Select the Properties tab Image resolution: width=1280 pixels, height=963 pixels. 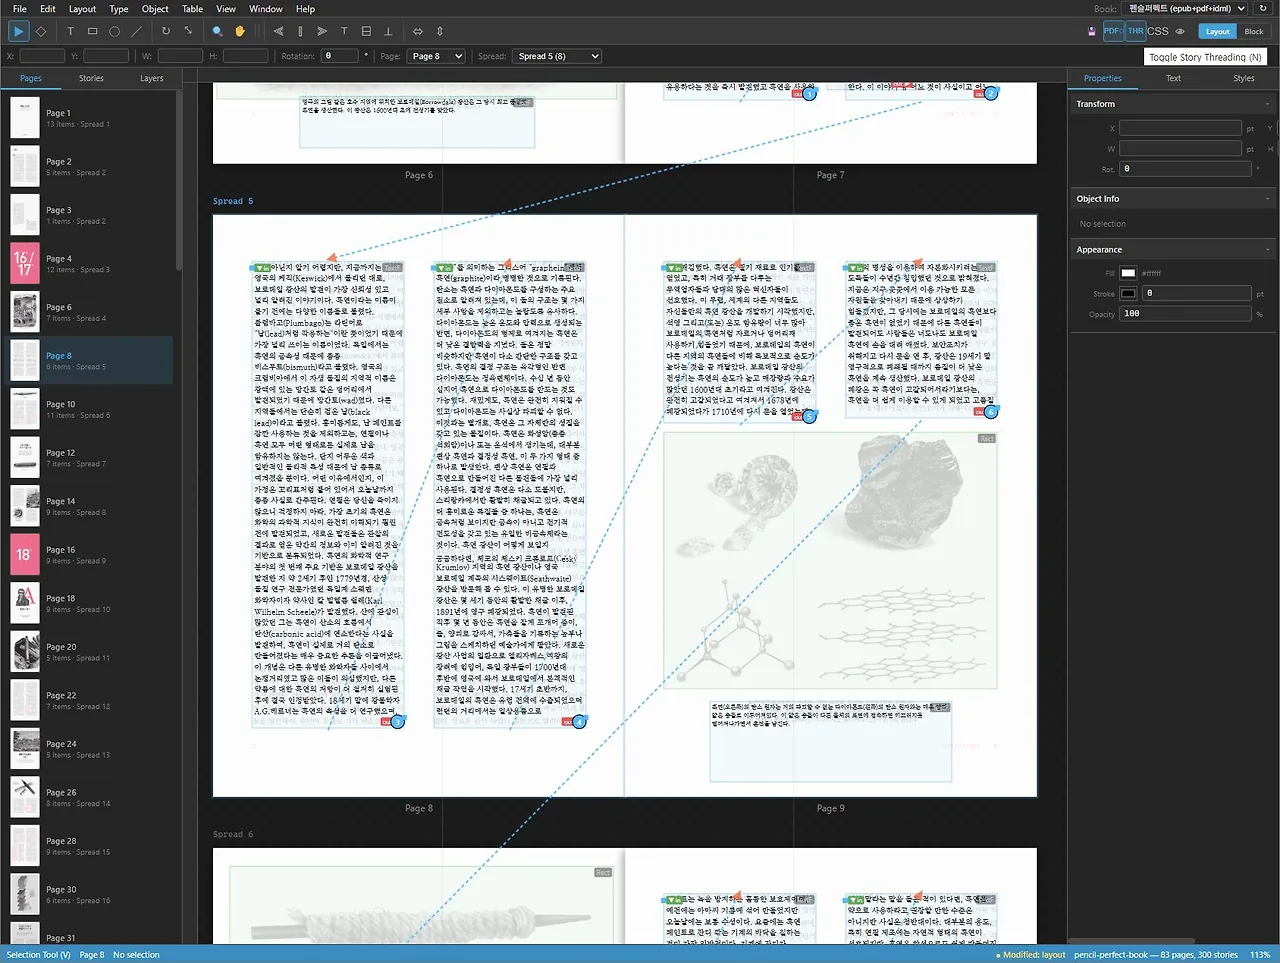pos(1103,78)
